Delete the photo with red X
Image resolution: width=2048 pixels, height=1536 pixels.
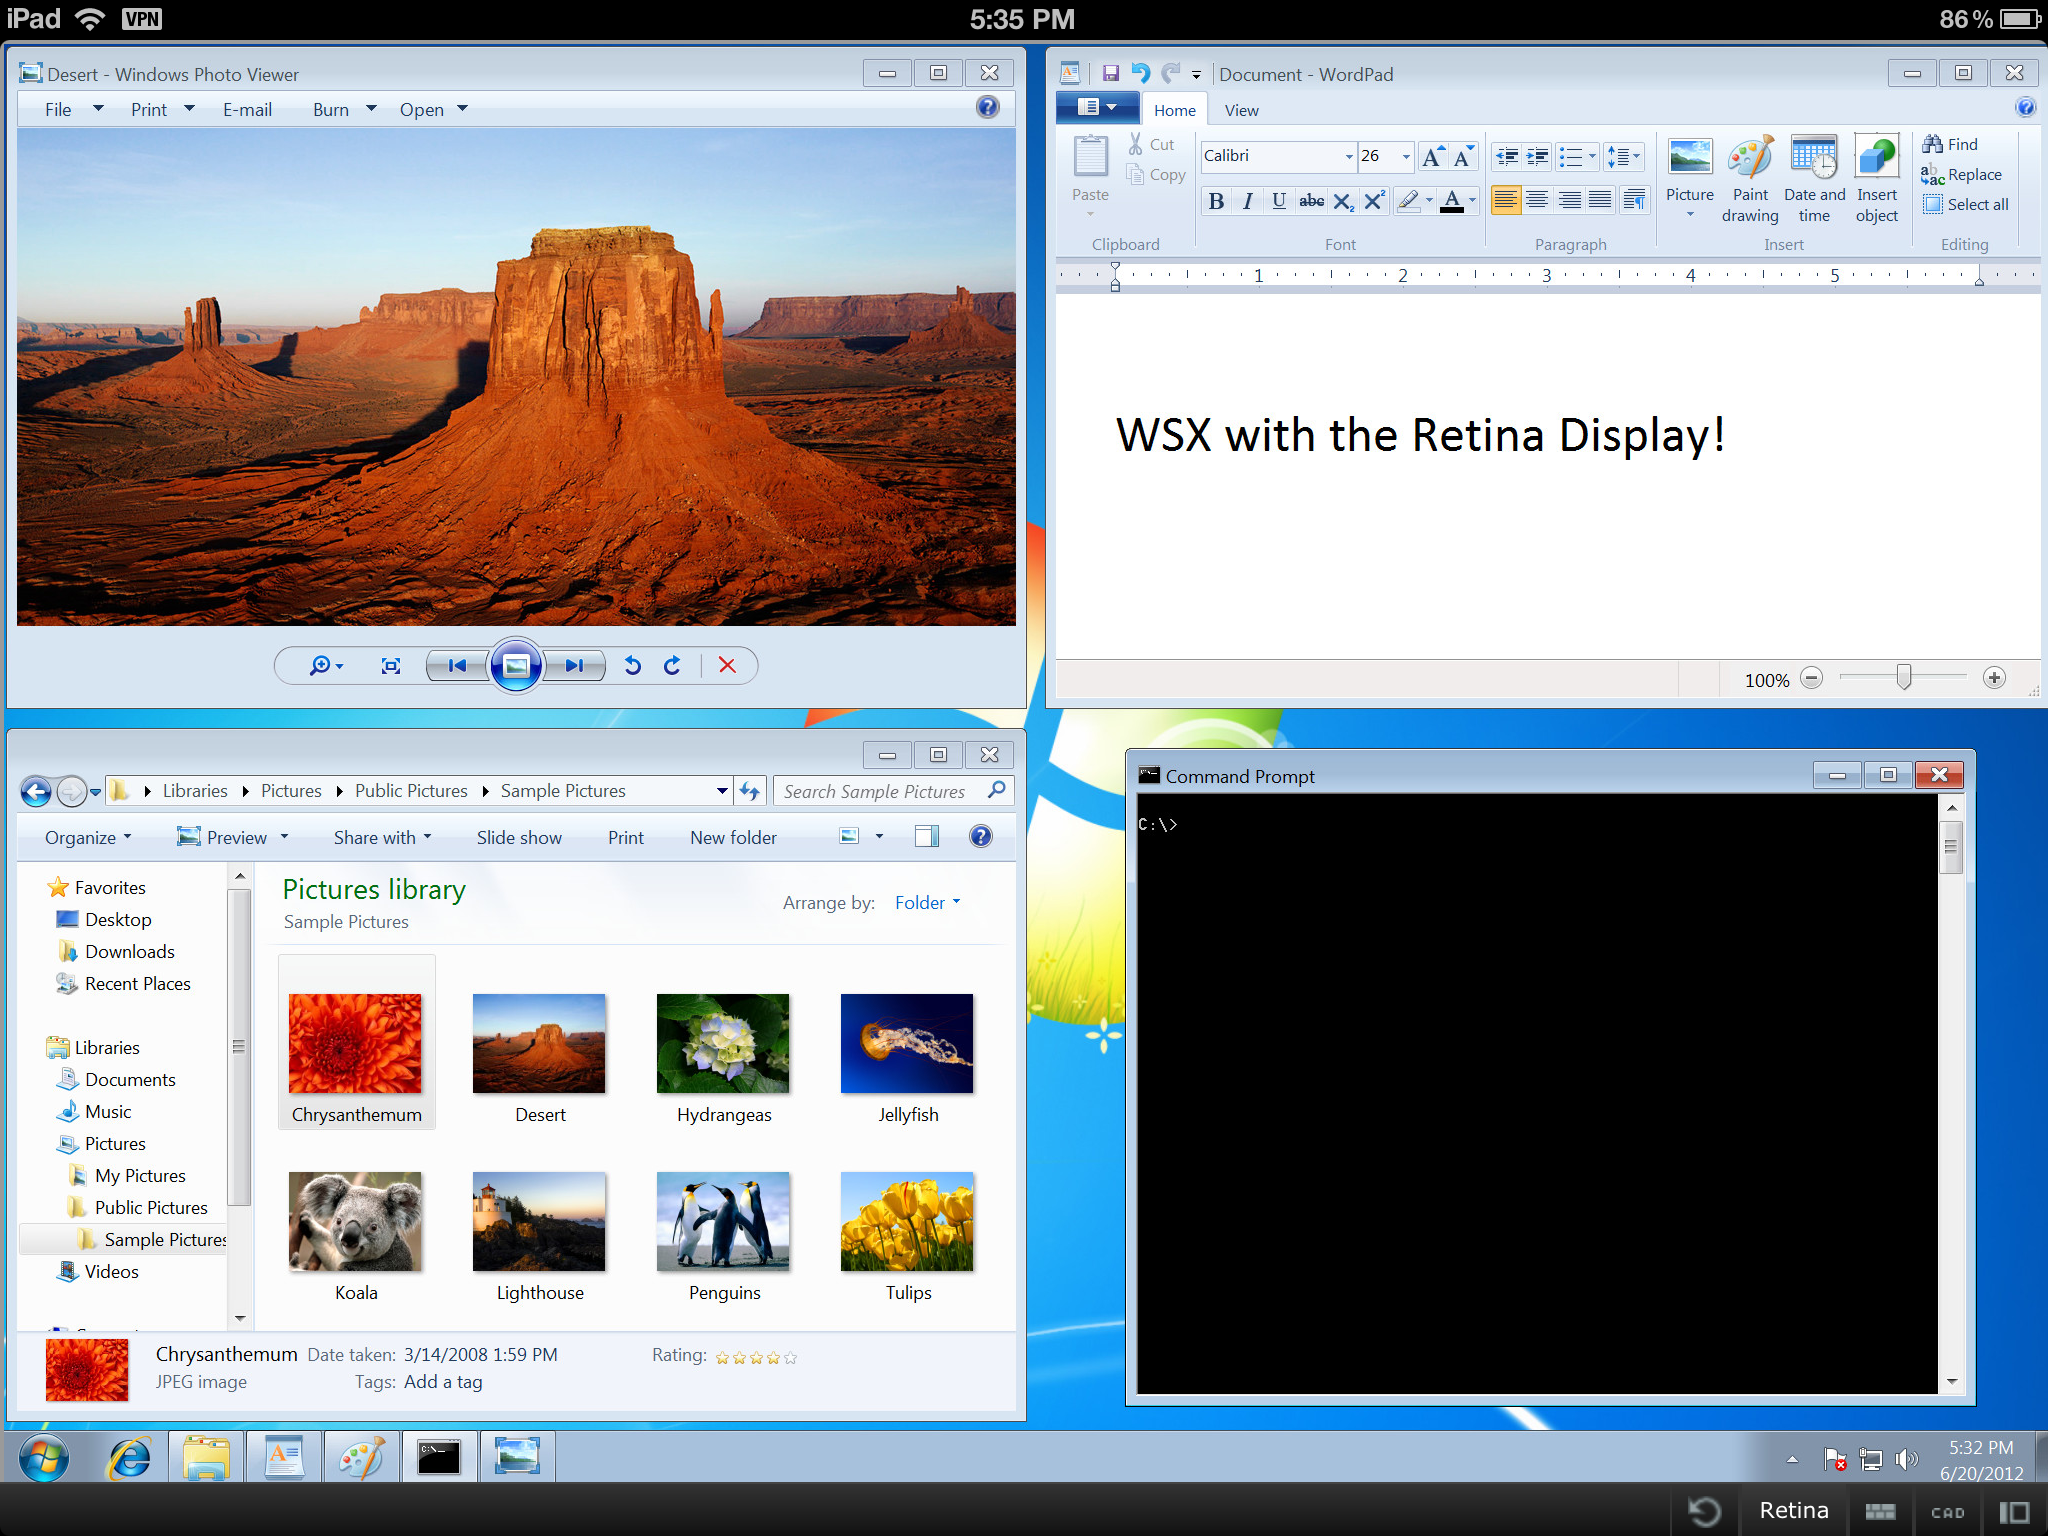pyautogui.click(x=727, y=666)
